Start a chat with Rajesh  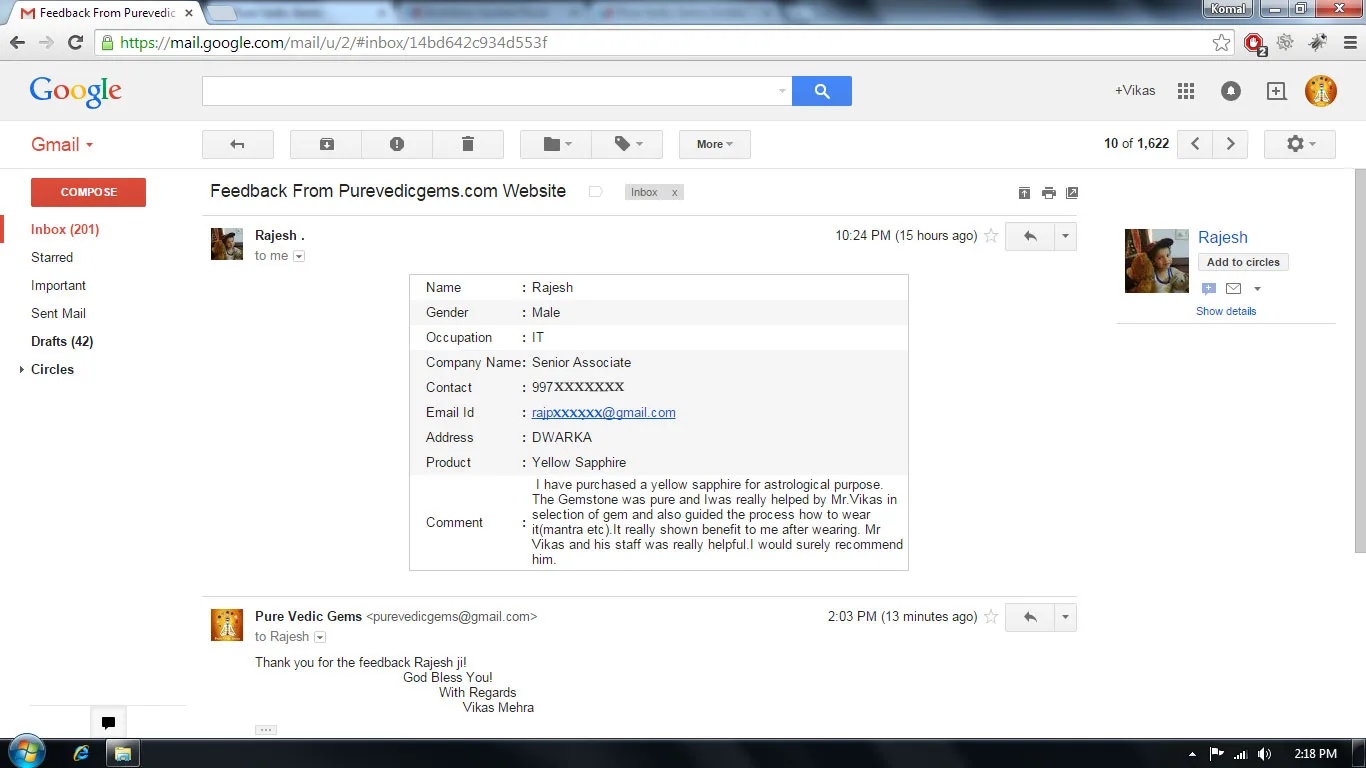(x=1209, y=289)
